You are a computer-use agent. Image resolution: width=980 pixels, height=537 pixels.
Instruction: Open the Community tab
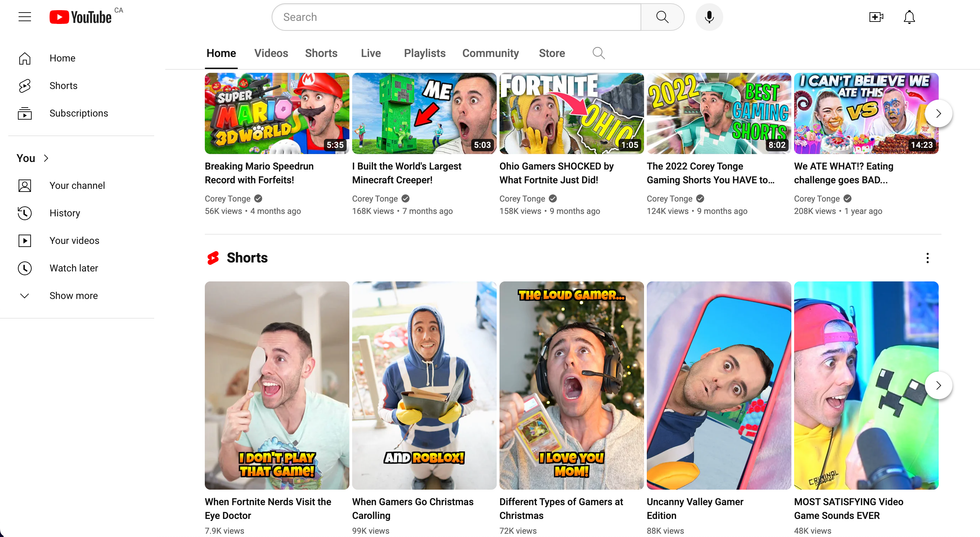click(x=491, y=53)
